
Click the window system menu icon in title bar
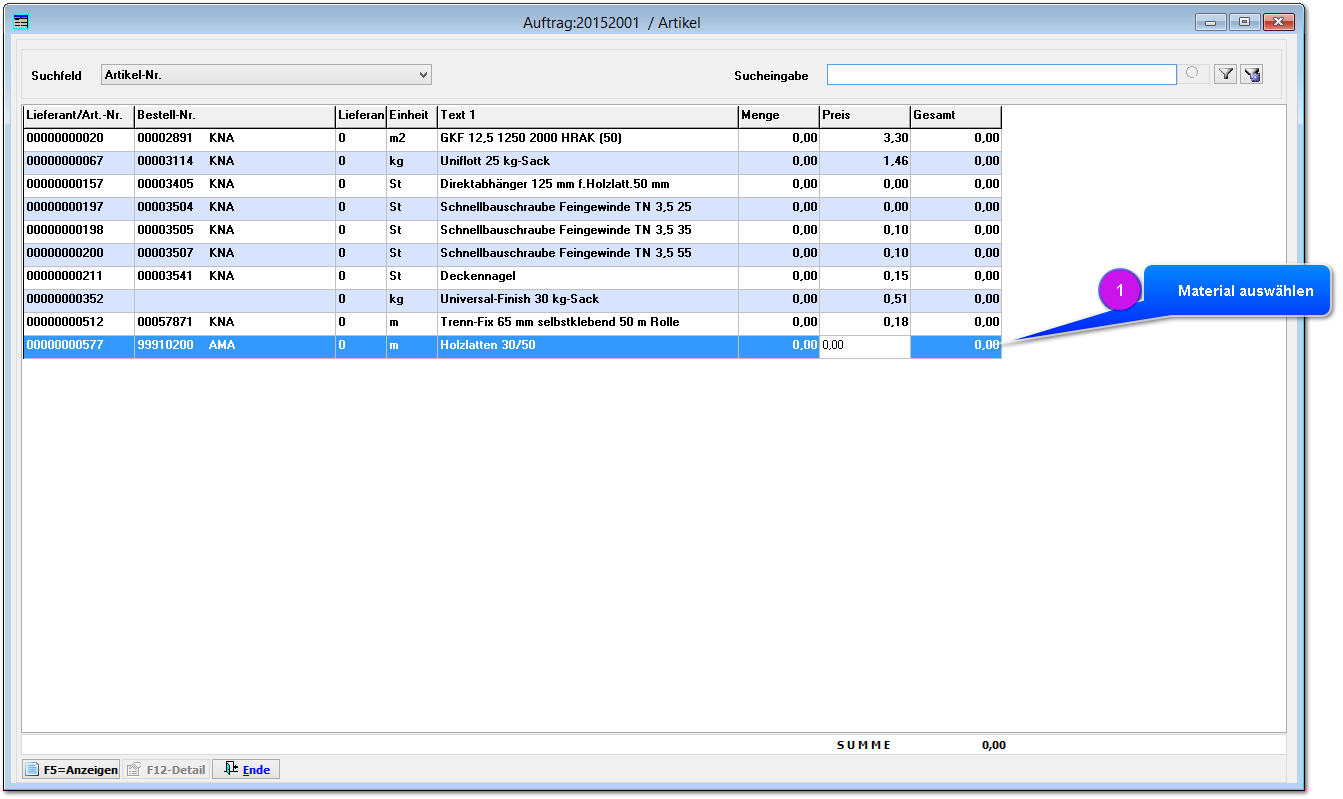21,21
